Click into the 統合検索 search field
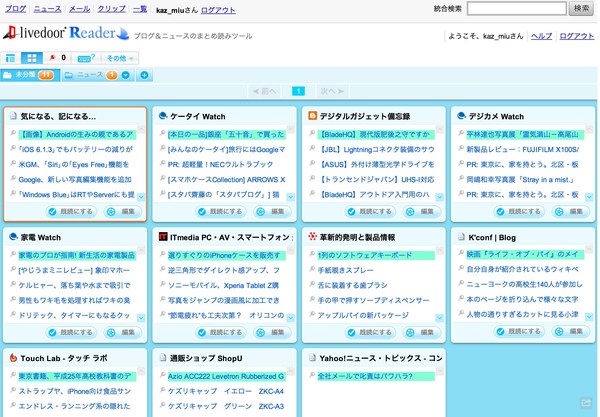This screenshot has width=600, height=417. (516, 9)
